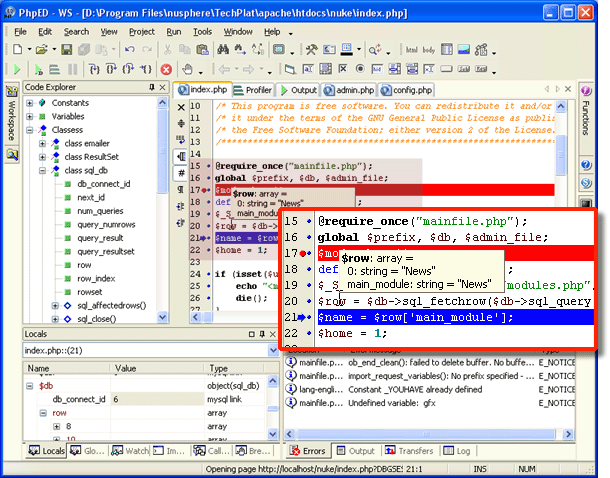Open the Project menu

[x=141, y=31]
